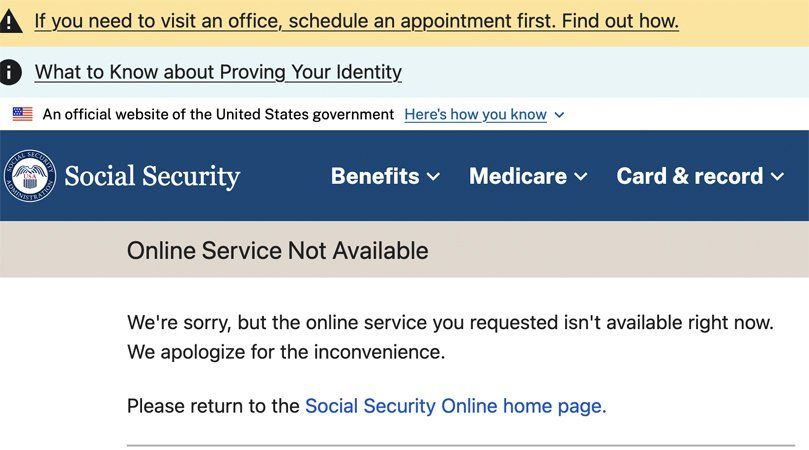Open What to Know about Proving Your Identity
Viewport: 809px width, 450px height.
point(218,72)
